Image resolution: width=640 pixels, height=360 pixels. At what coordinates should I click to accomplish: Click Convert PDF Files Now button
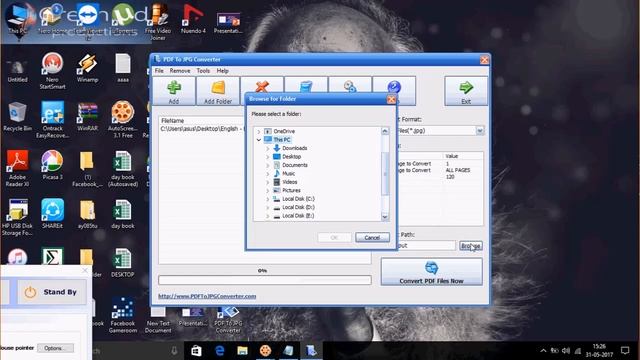(431, 272)
